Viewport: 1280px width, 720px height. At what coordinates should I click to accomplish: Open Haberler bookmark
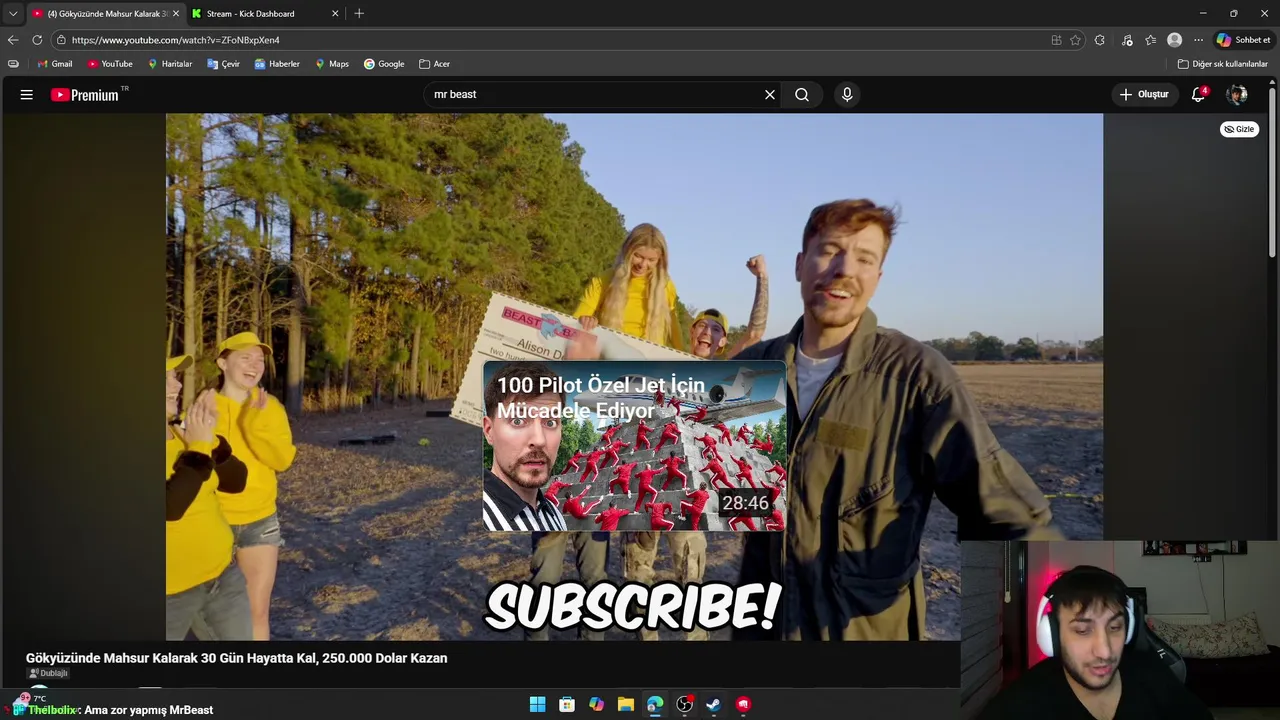277,64
